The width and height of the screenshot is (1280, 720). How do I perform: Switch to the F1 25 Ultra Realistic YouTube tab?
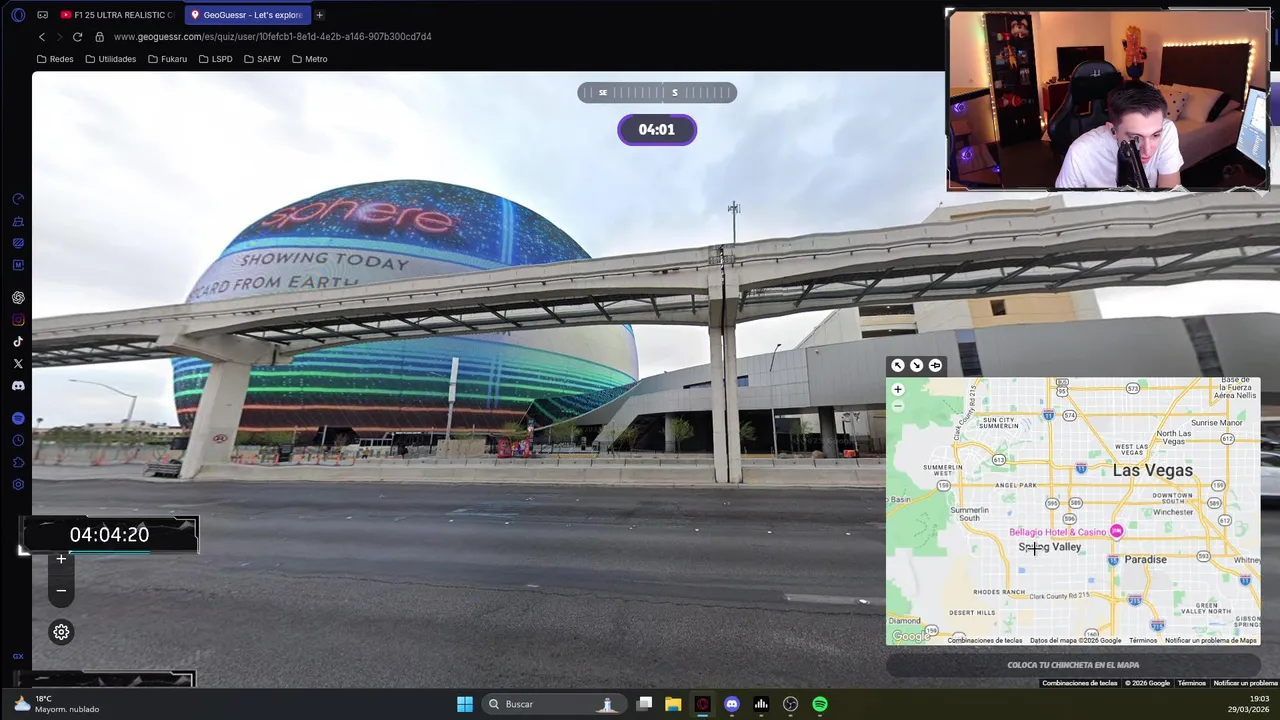click(x=117, y=15)
